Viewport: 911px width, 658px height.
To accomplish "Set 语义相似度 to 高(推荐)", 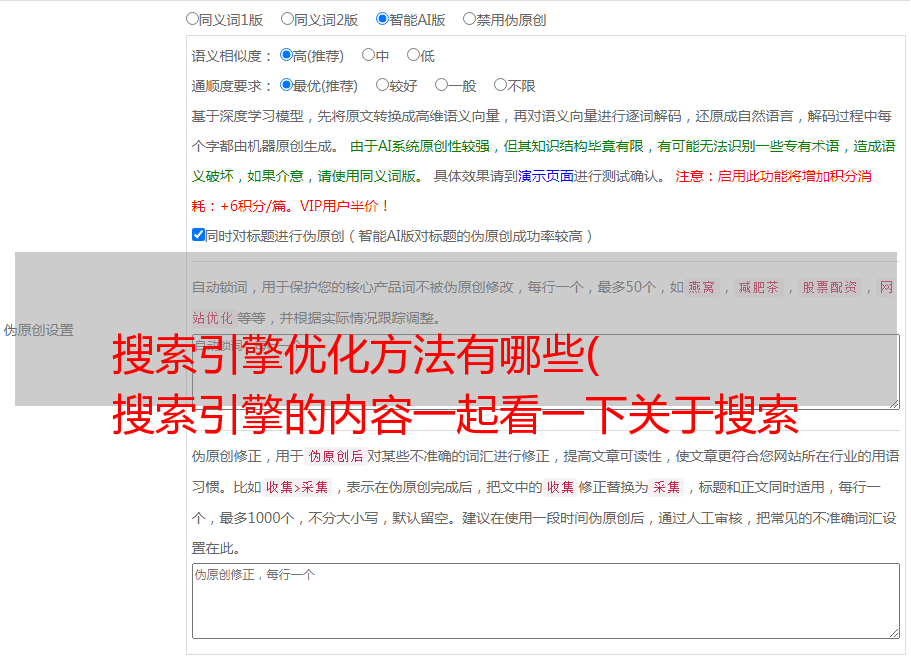I will (x=286, y=55).
